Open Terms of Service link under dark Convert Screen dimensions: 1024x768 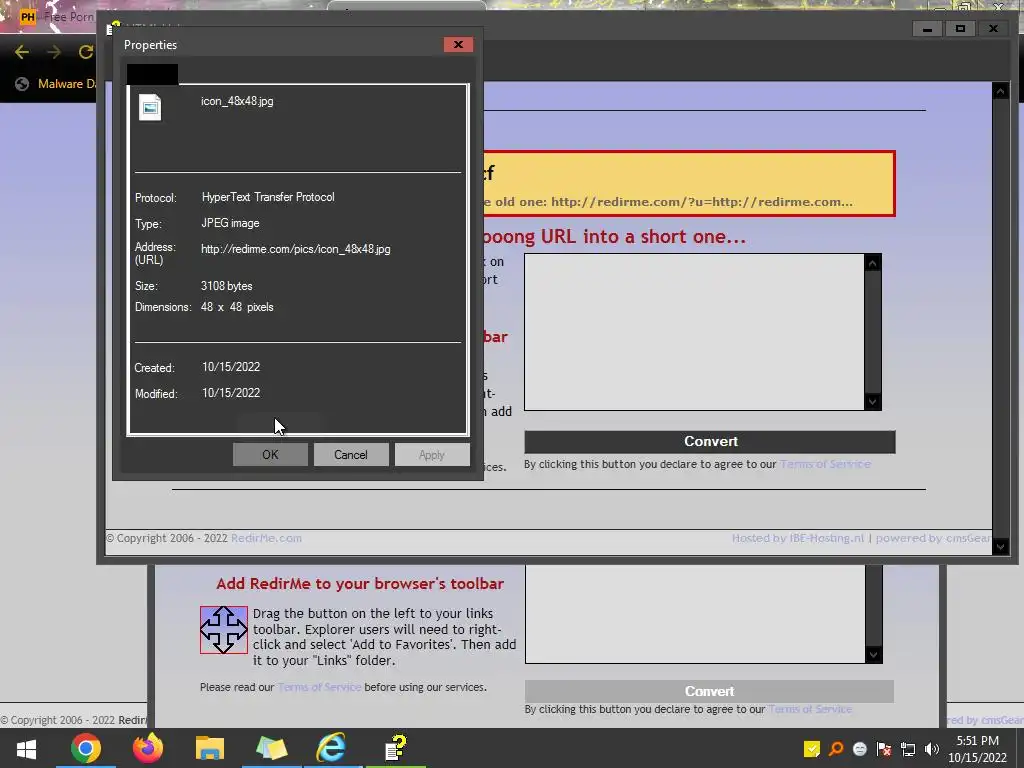pyautogui.click(x=825, y=464)
